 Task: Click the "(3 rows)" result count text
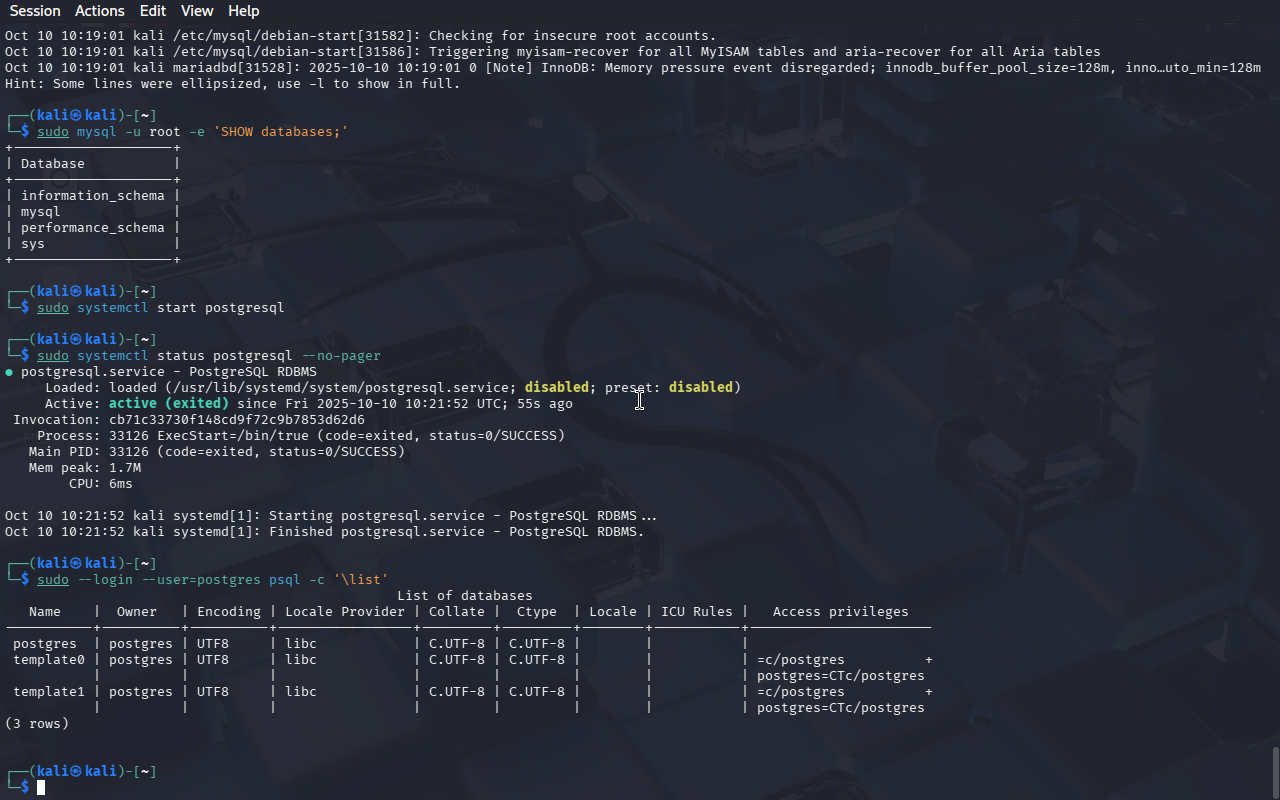37,724
